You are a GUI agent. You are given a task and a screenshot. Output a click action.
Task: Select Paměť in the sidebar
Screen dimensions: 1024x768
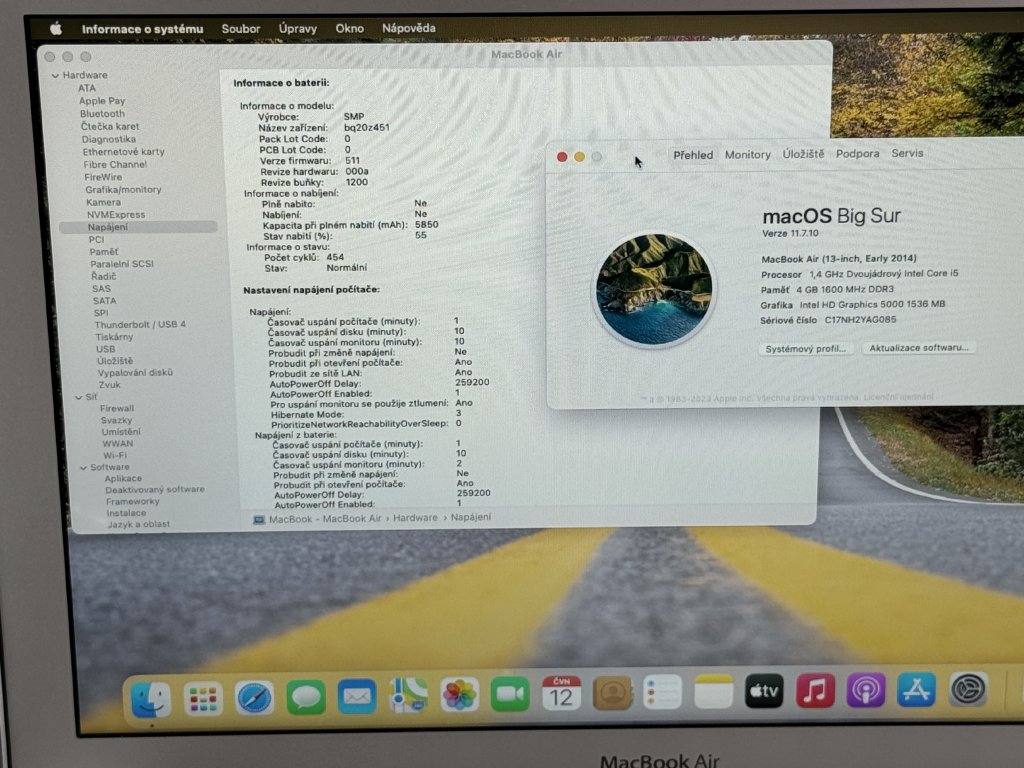coord(104,252)
